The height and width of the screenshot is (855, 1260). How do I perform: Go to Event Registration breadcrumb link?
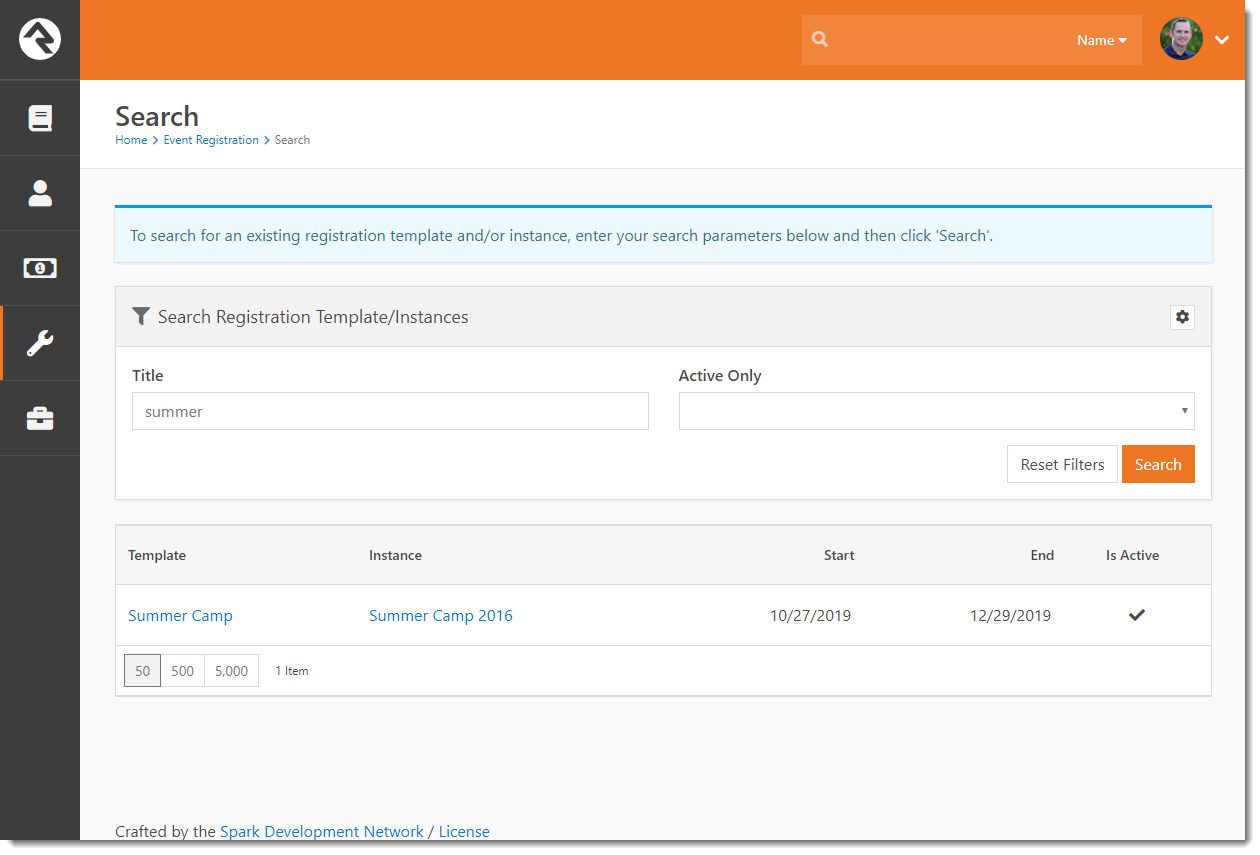pyautogui.click(x=211, y=140)
